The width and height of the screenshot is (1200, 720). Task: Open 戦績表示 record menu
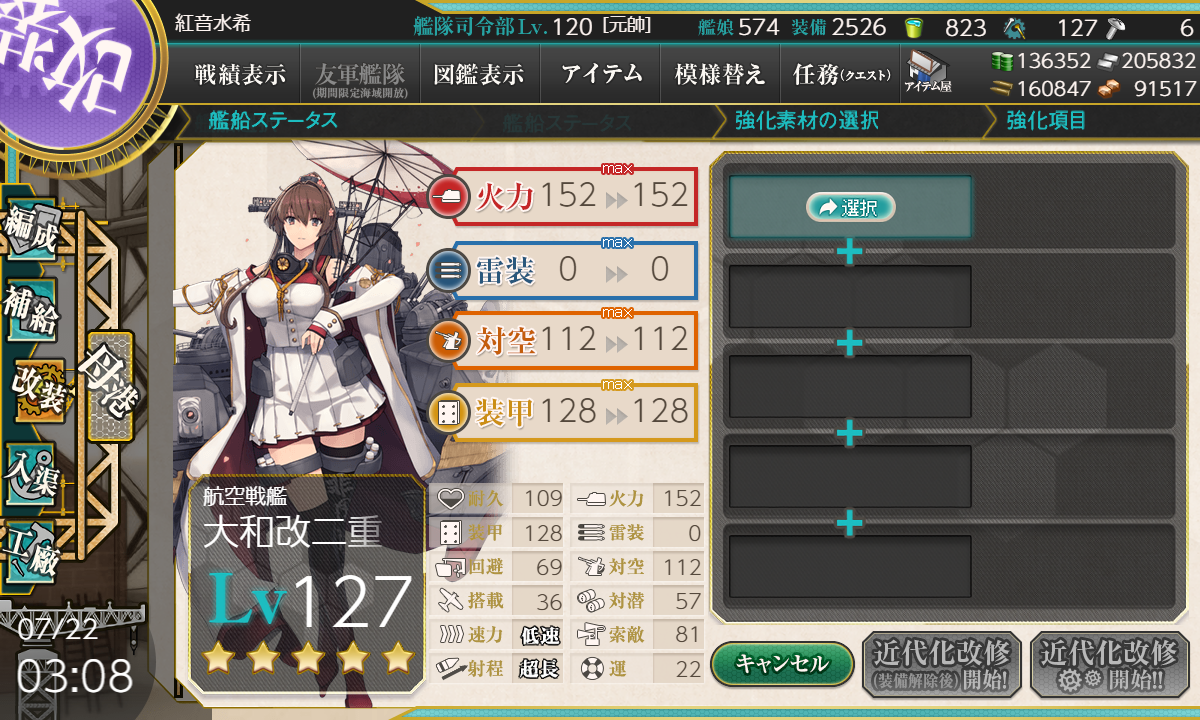coord(239,75)
